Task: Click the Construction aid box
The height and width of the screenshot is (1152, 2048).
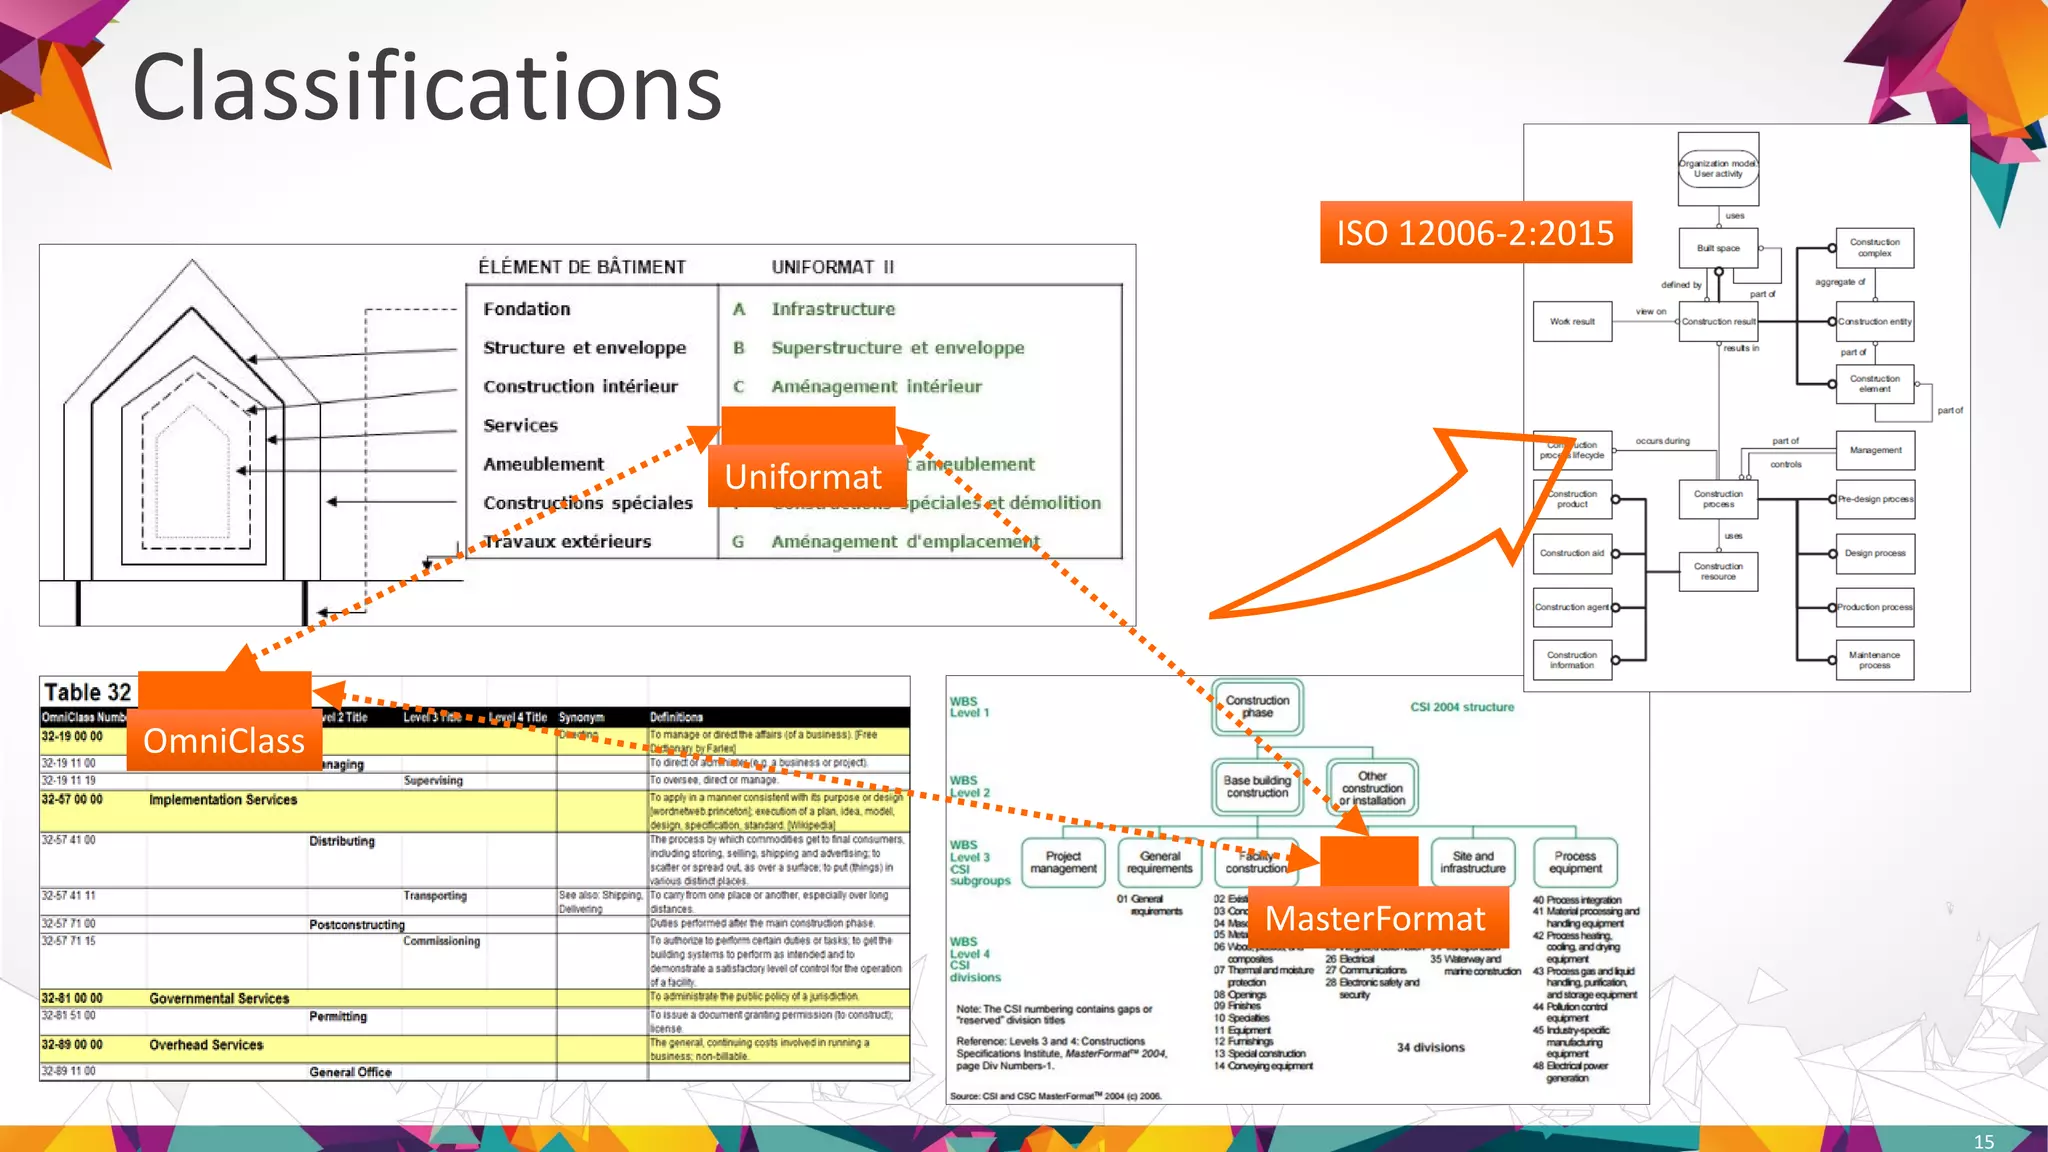Action: point(1572,553)
